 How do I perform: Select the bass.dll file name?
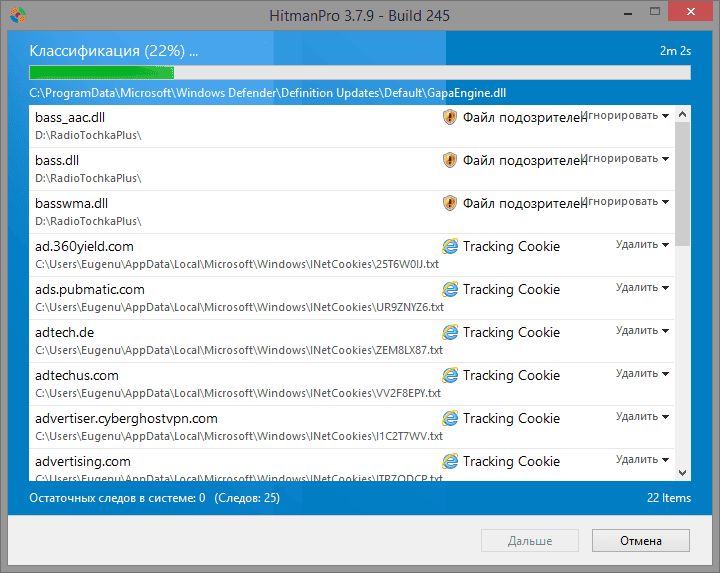coord(57,160)
